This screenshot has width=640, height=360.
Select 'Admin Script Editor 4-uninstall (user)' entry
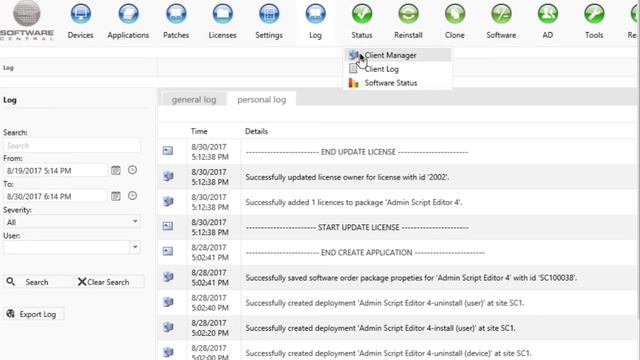384,303
